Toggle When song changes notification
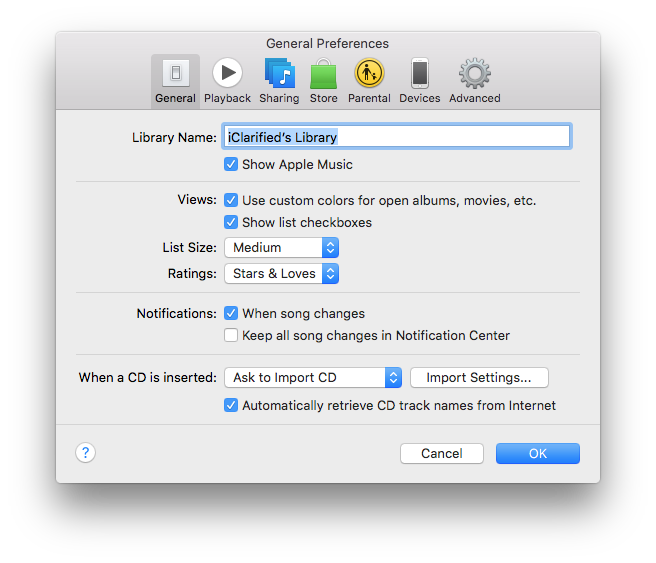The width and height of the screenshot is (656, 563). coord(231,313)
